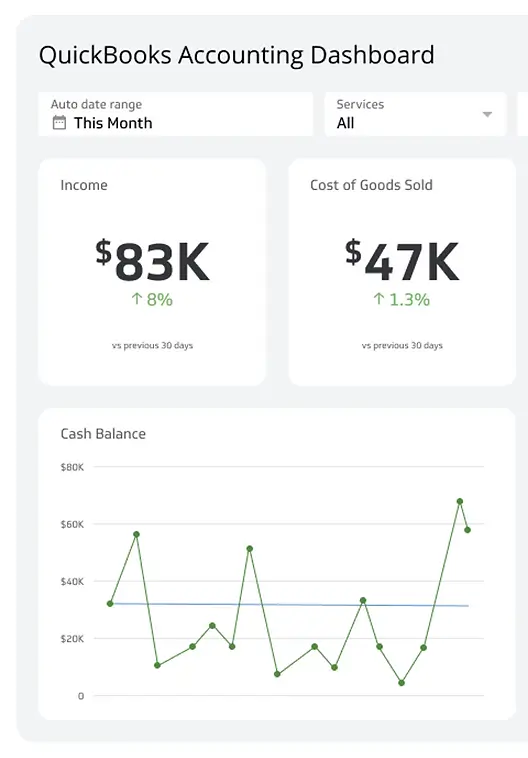Click the $60K axis label
This screenshot has width=528, height=758.
point(72,524)
